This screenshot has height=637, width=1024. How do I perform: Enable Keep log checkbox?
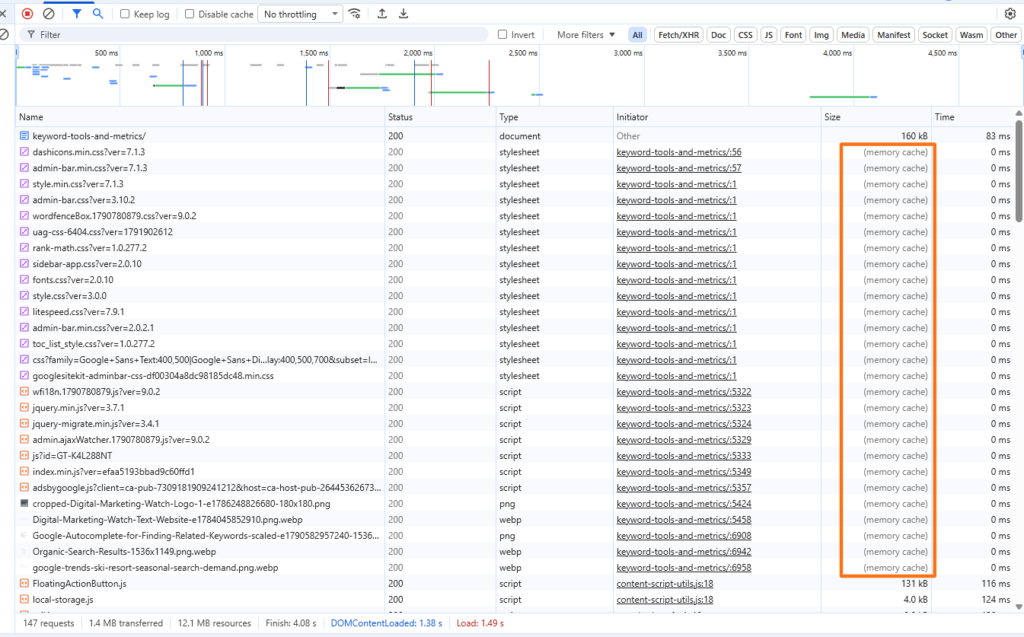pos(125,14)
